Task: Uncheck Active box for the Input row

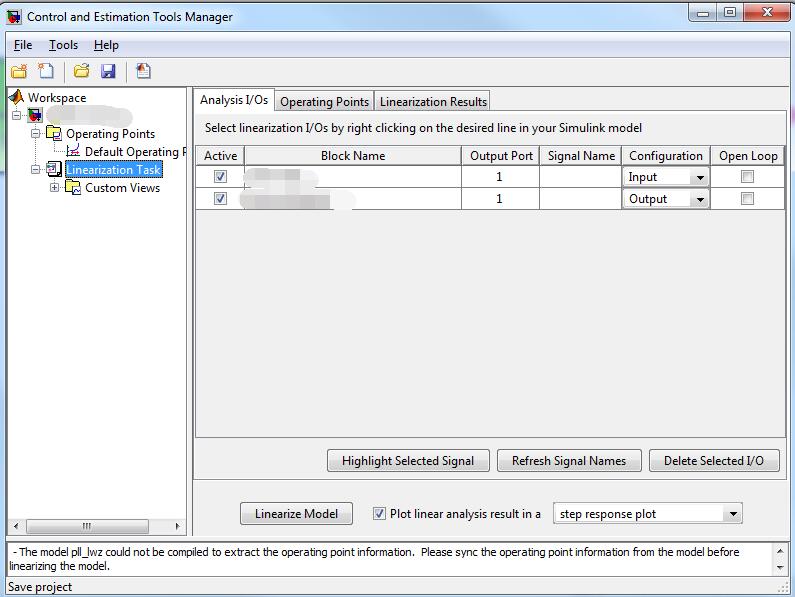Action: 221,177
